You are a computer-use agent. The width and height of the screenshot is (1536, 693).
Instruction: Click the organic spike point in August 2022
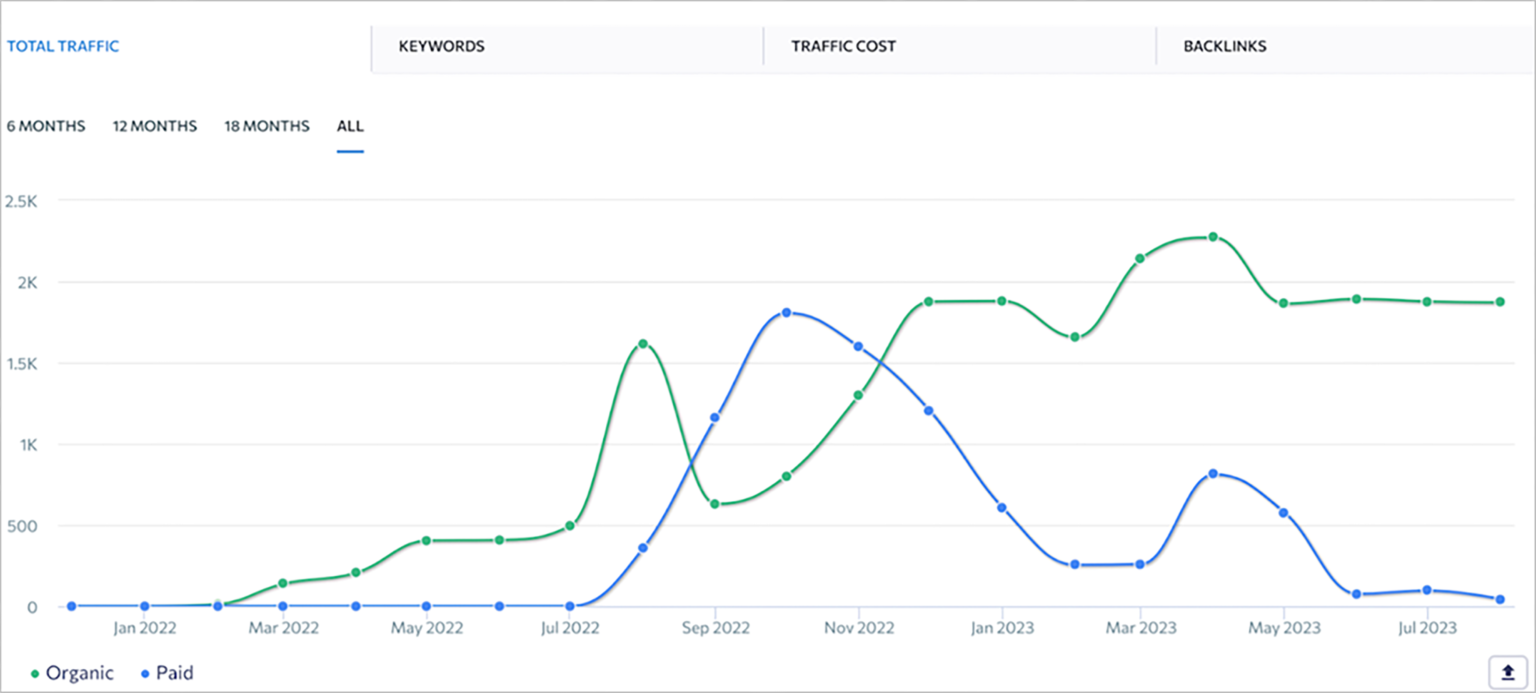tap(643, 344)
